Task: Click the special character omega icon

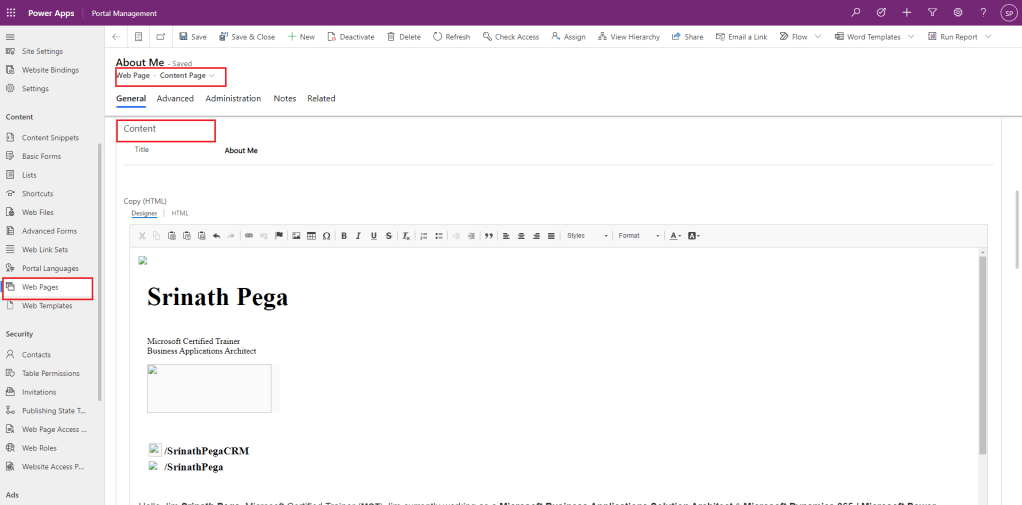Action: coord(326,236)
